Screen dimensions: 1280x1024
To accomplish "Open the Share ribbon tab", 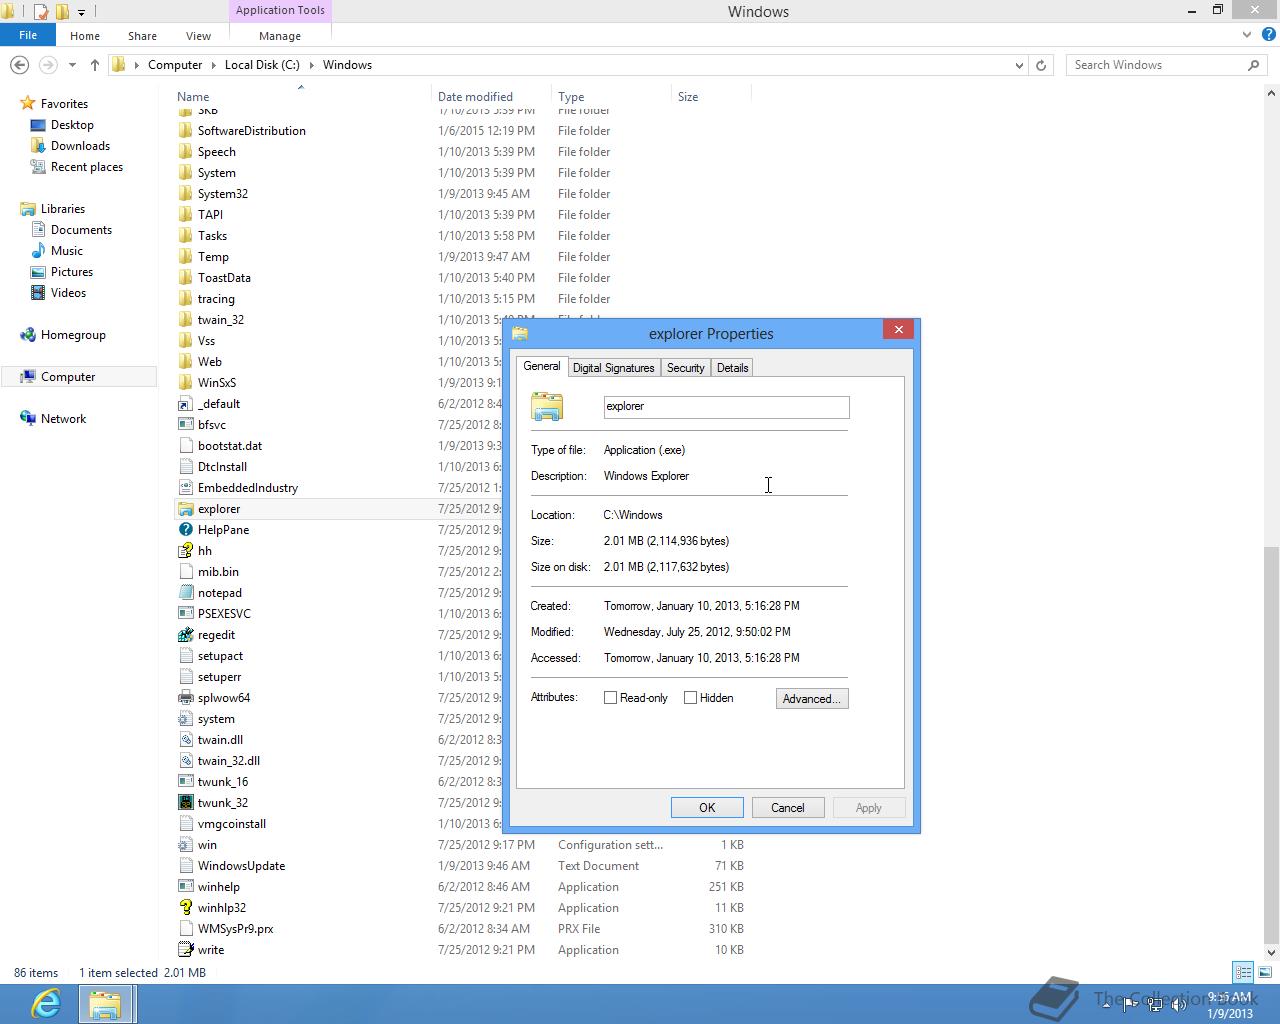I will (x=142, y=36).
